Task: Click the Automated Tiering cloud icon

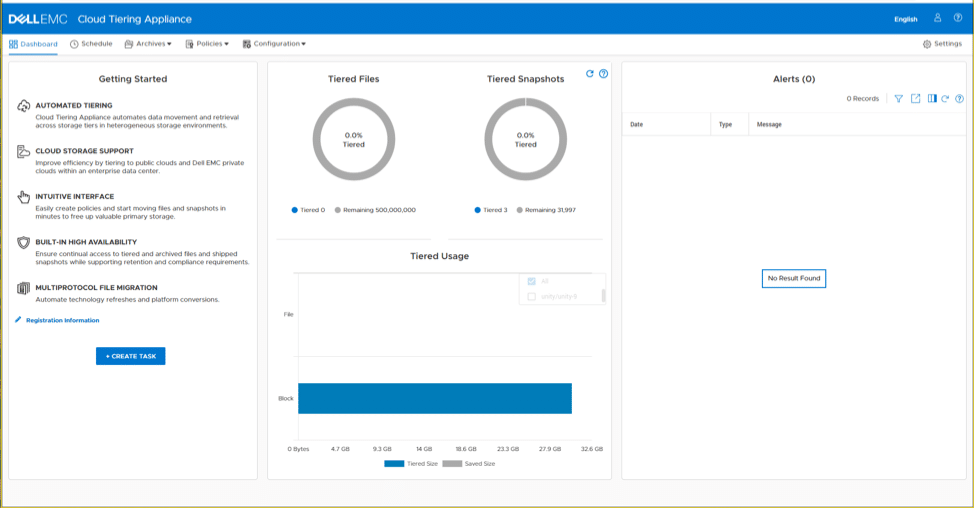Action: tap(23, 106)
